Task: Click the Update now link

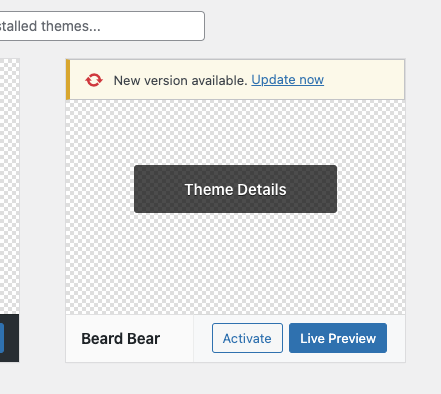Action: [287, 80]
